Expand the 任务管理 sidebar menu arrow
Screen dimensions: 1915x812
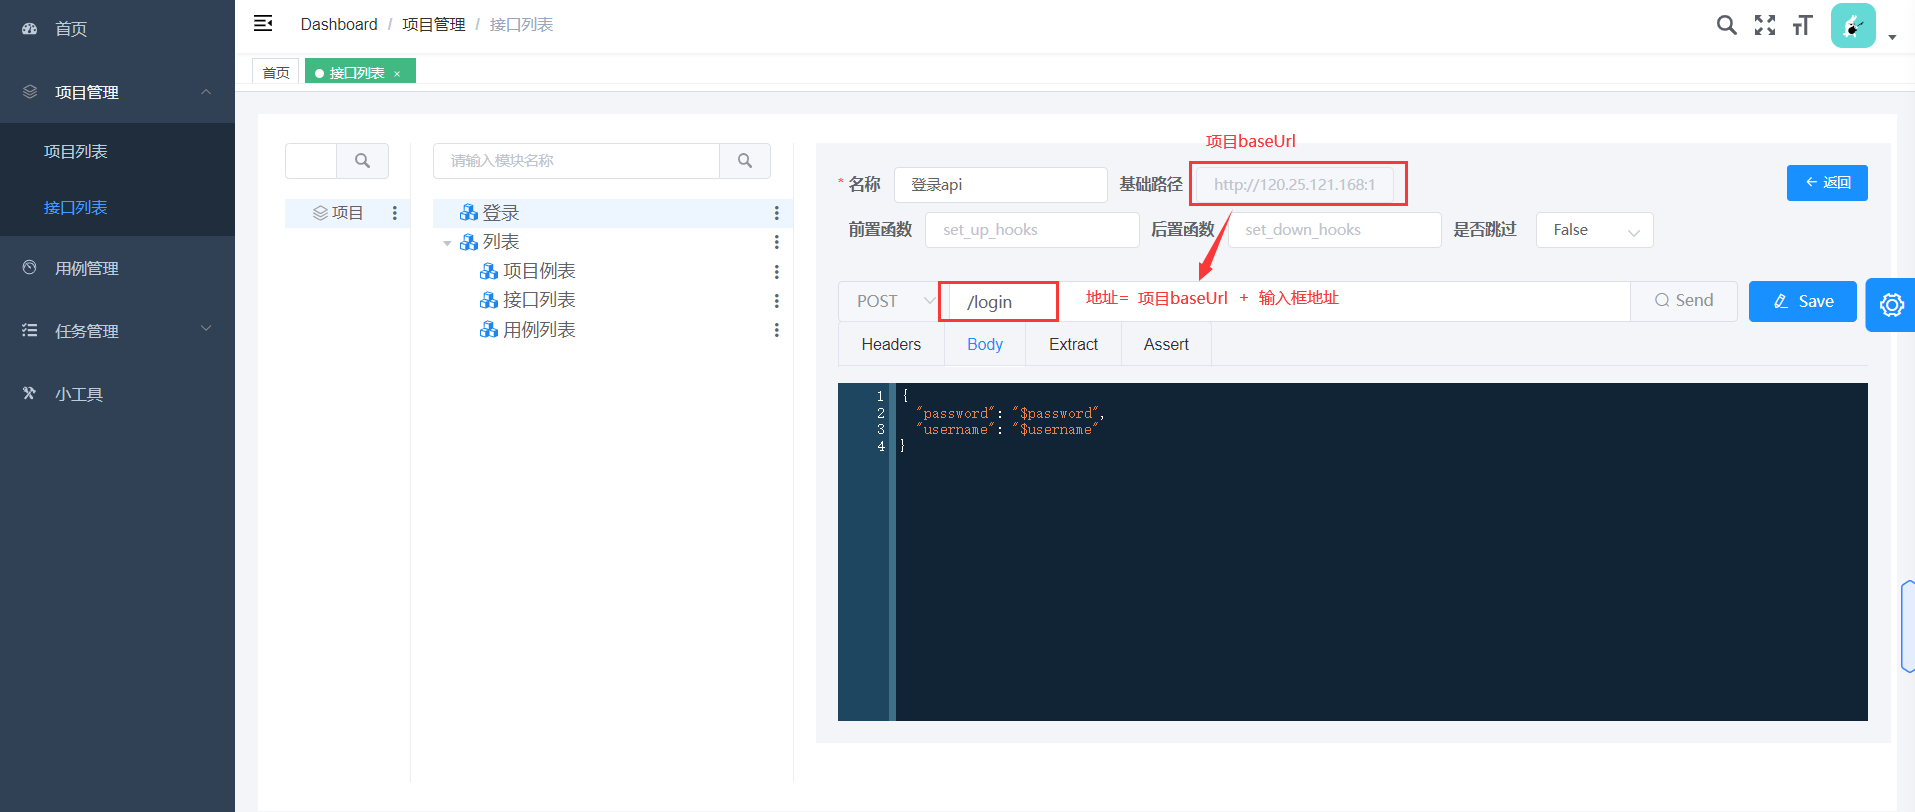tap(206, 329)
